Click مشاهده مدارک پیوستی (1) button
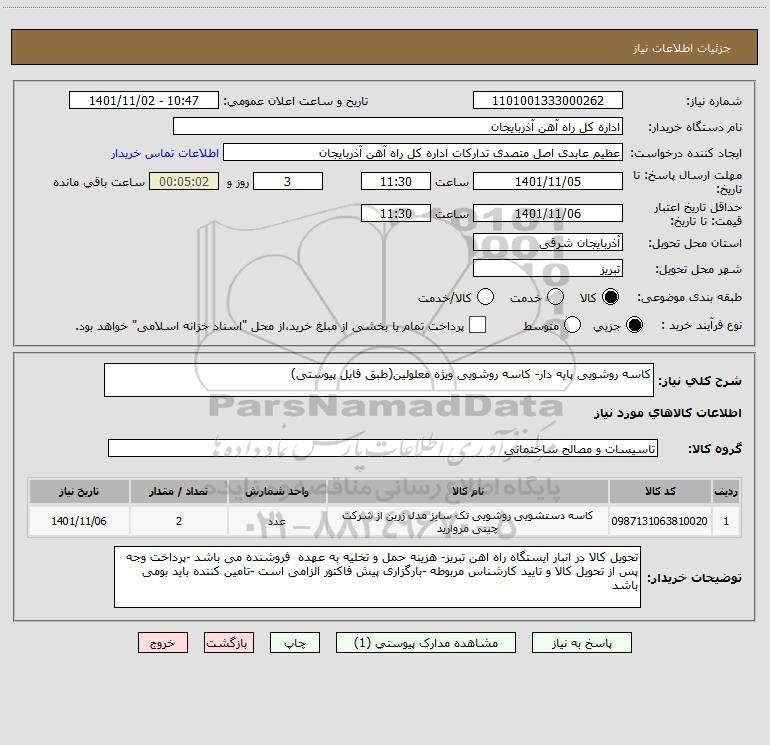 (x=426, y=643)
